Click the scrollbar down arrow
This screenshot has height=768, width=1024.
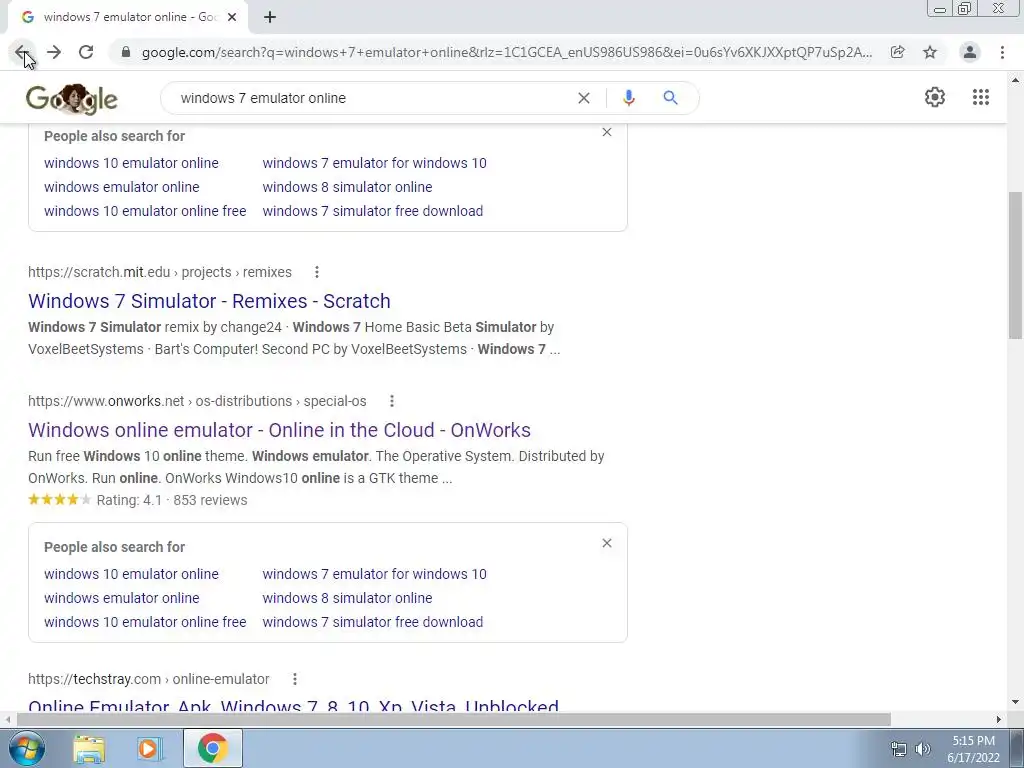click(x=1015, y=702)
